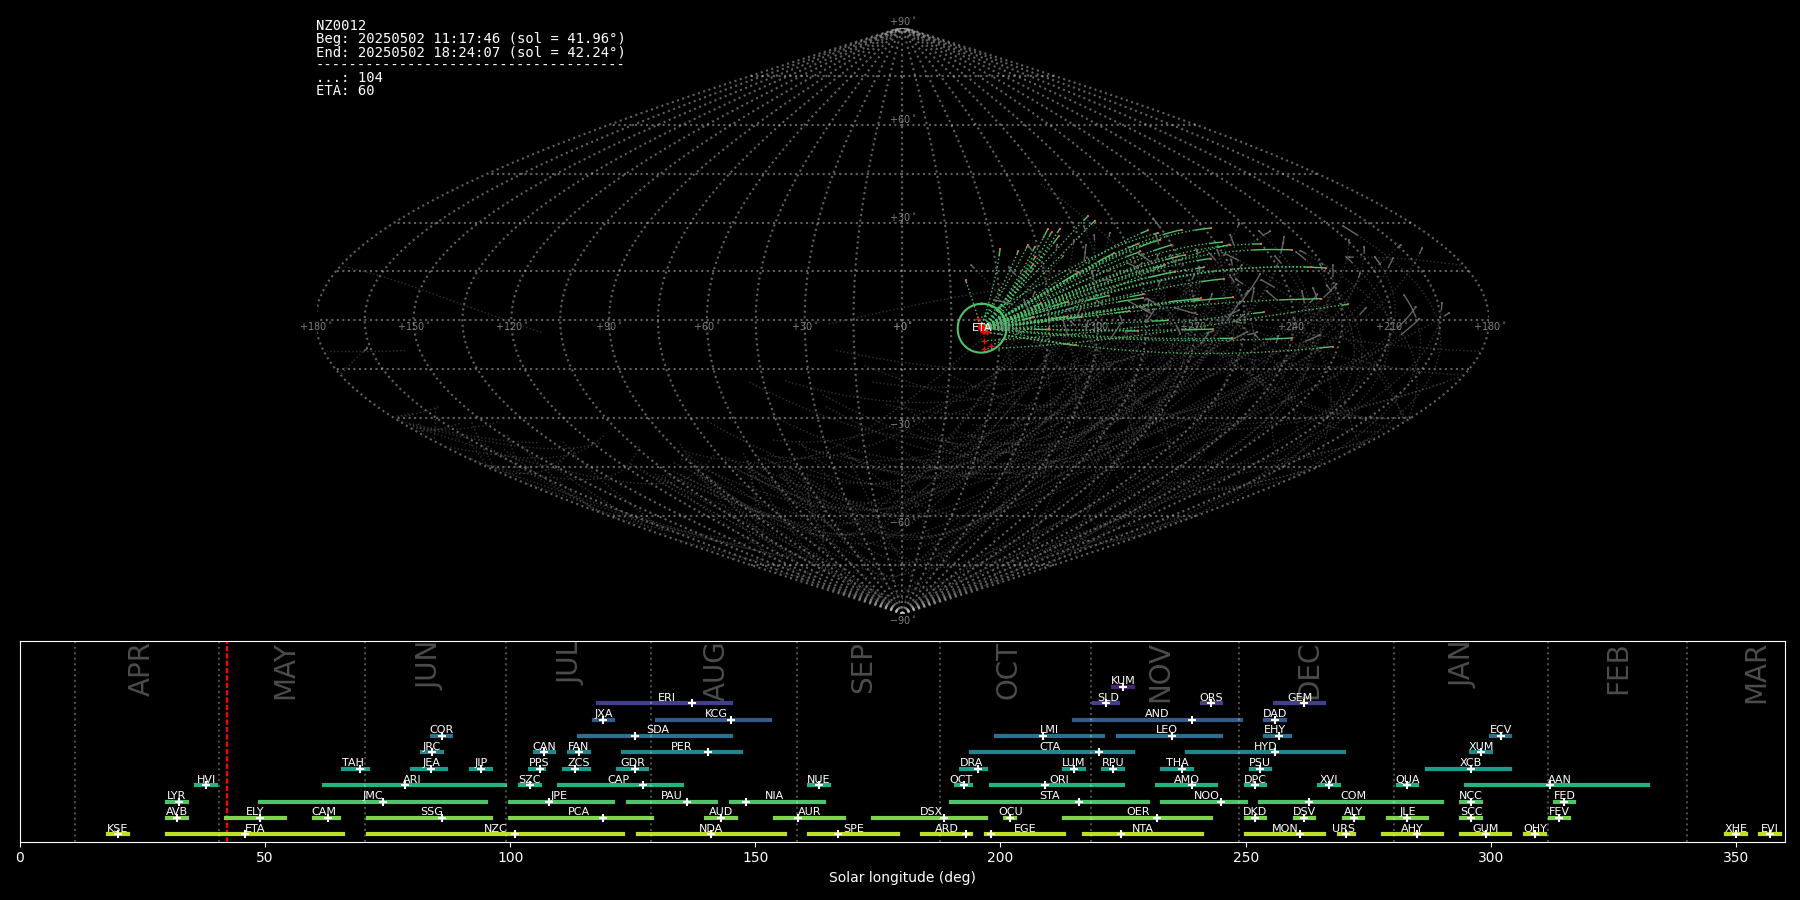Click the DRA shower label
This screenshot has width=1800, height=900.
click(x=971, y=763)
